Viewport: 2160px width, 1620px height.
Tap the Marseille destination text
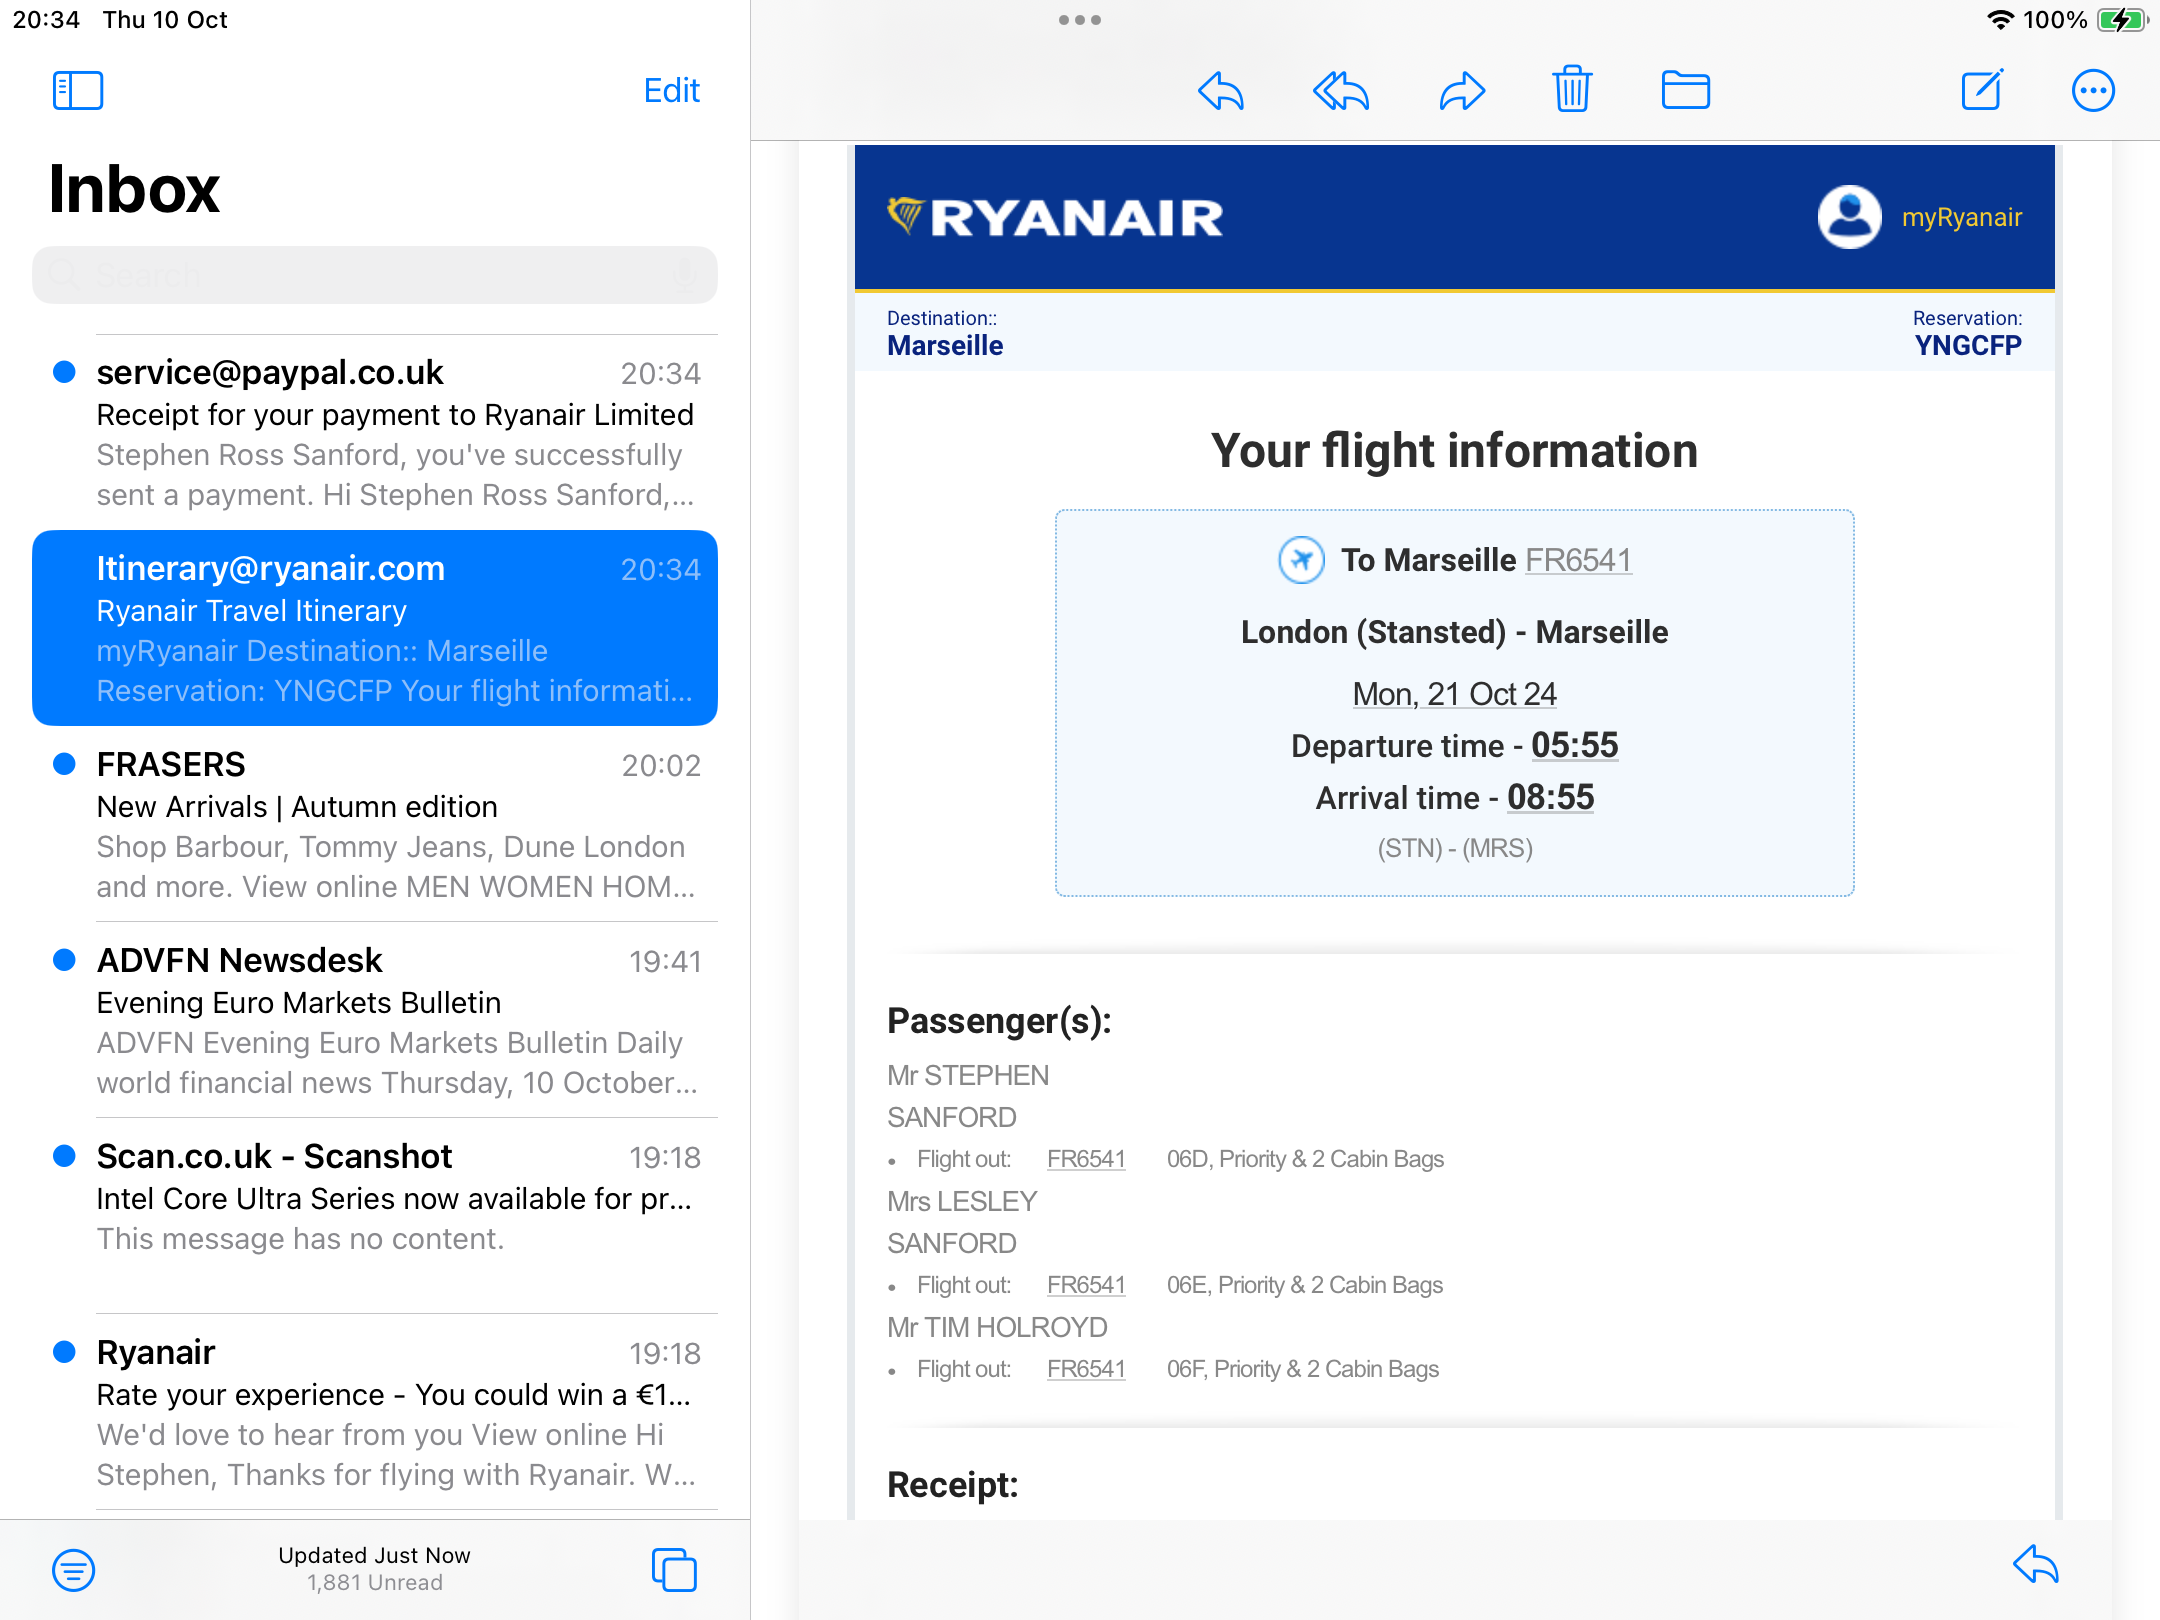945,345
